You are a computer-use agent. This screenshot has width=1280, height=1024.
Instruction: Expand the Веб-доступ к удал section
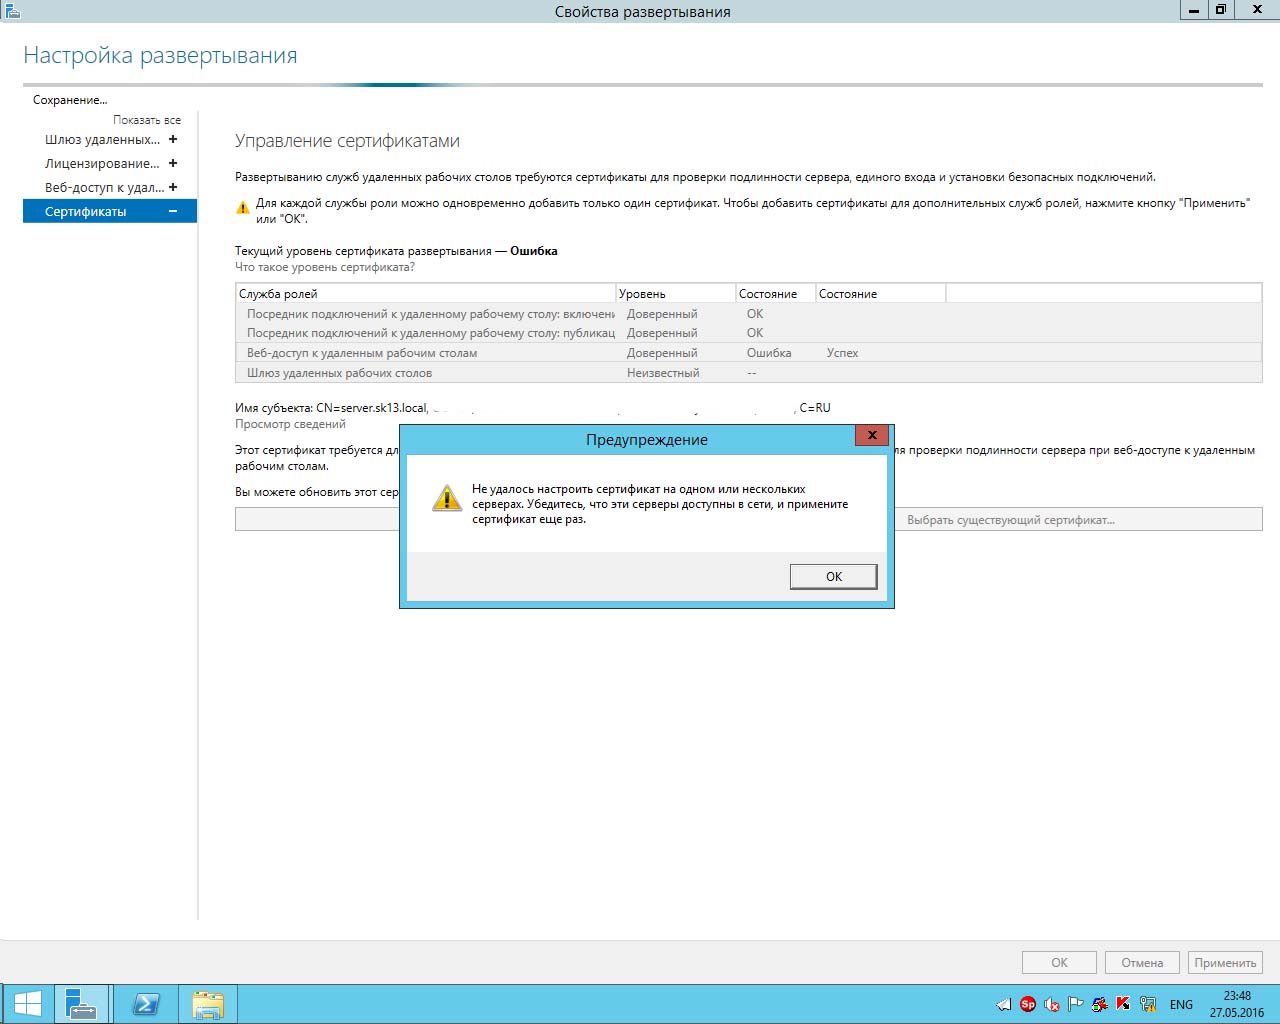pyautogui.click(x=173, y=188)
